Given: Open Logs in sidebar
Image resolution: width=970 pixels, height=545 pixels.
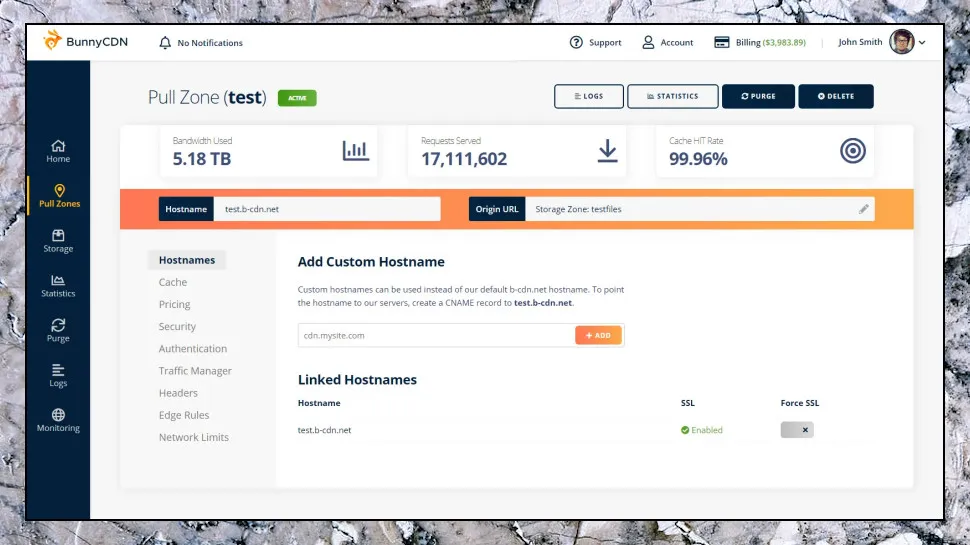Looking at the screenshot, I should click(58, 375).
